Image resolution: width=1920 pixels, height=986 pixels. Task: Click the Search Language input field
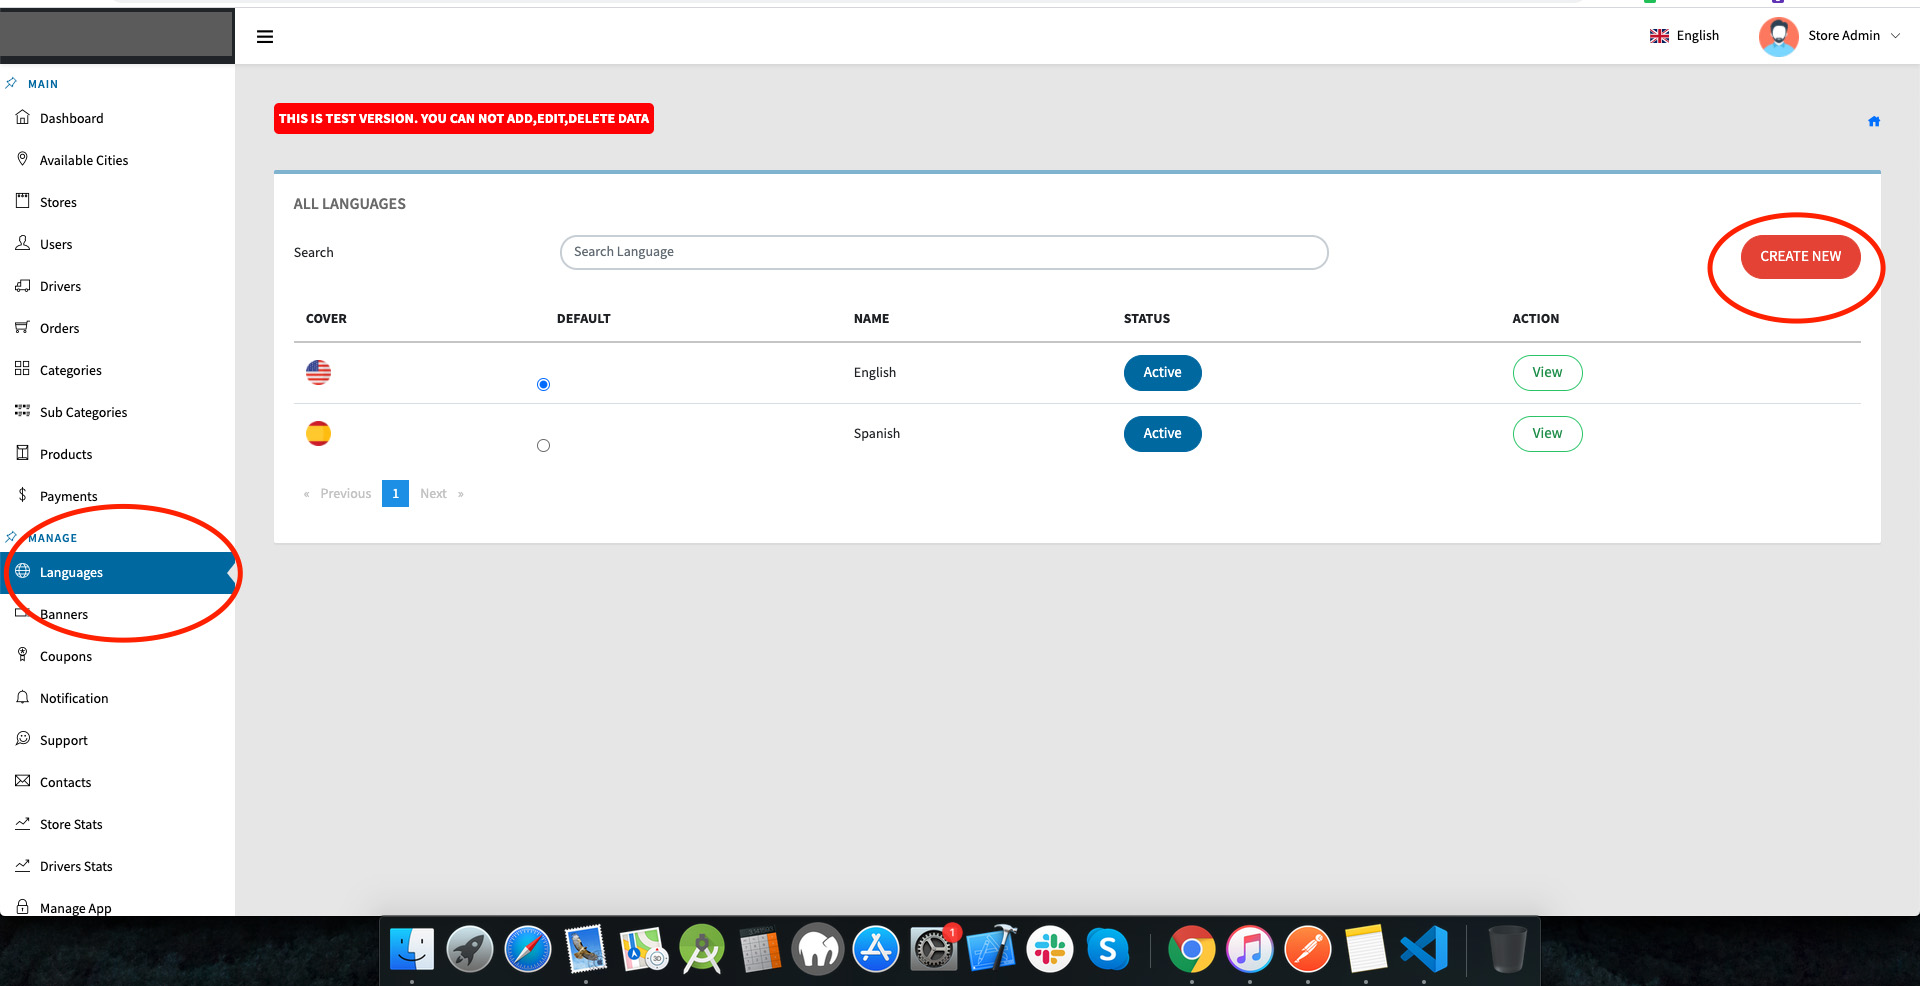pyautogui.click(x=943, y=253)
